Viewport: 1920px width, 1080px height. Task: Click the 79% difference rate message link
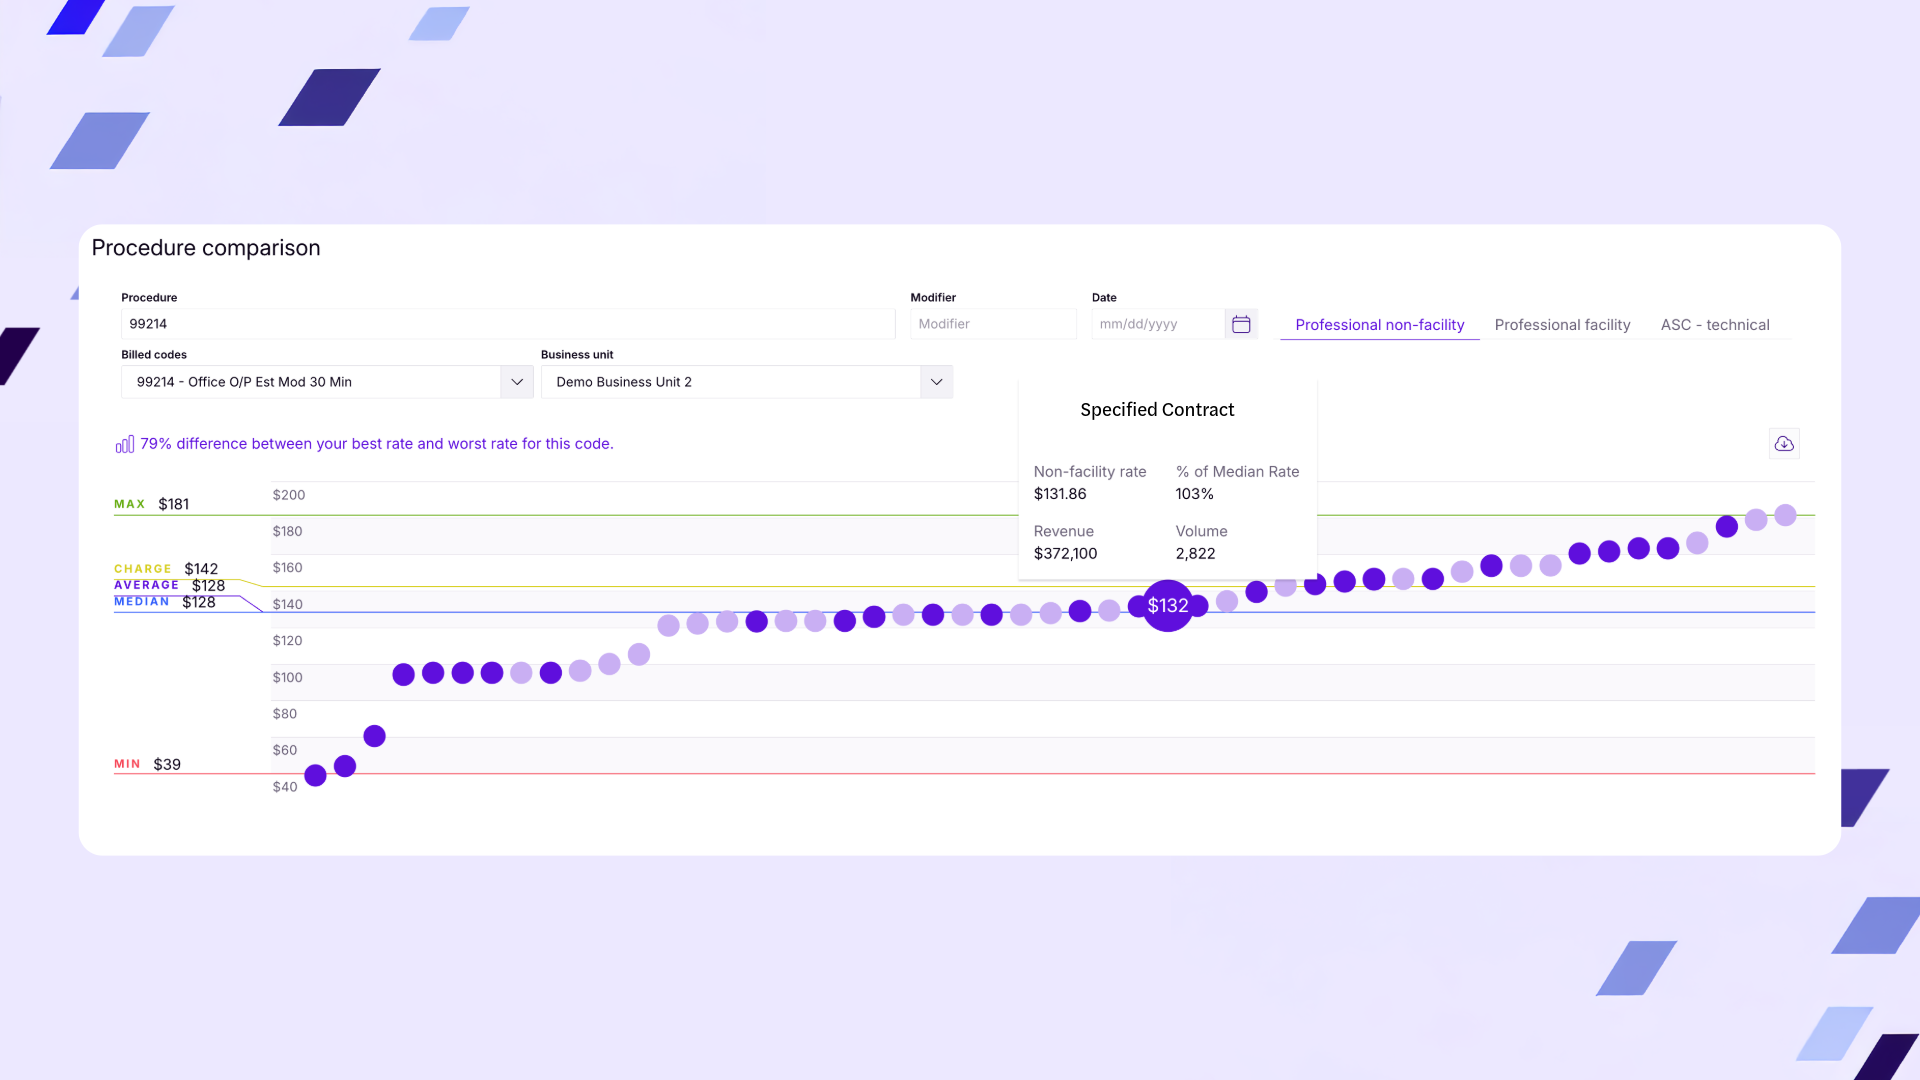tap(377, 443)
